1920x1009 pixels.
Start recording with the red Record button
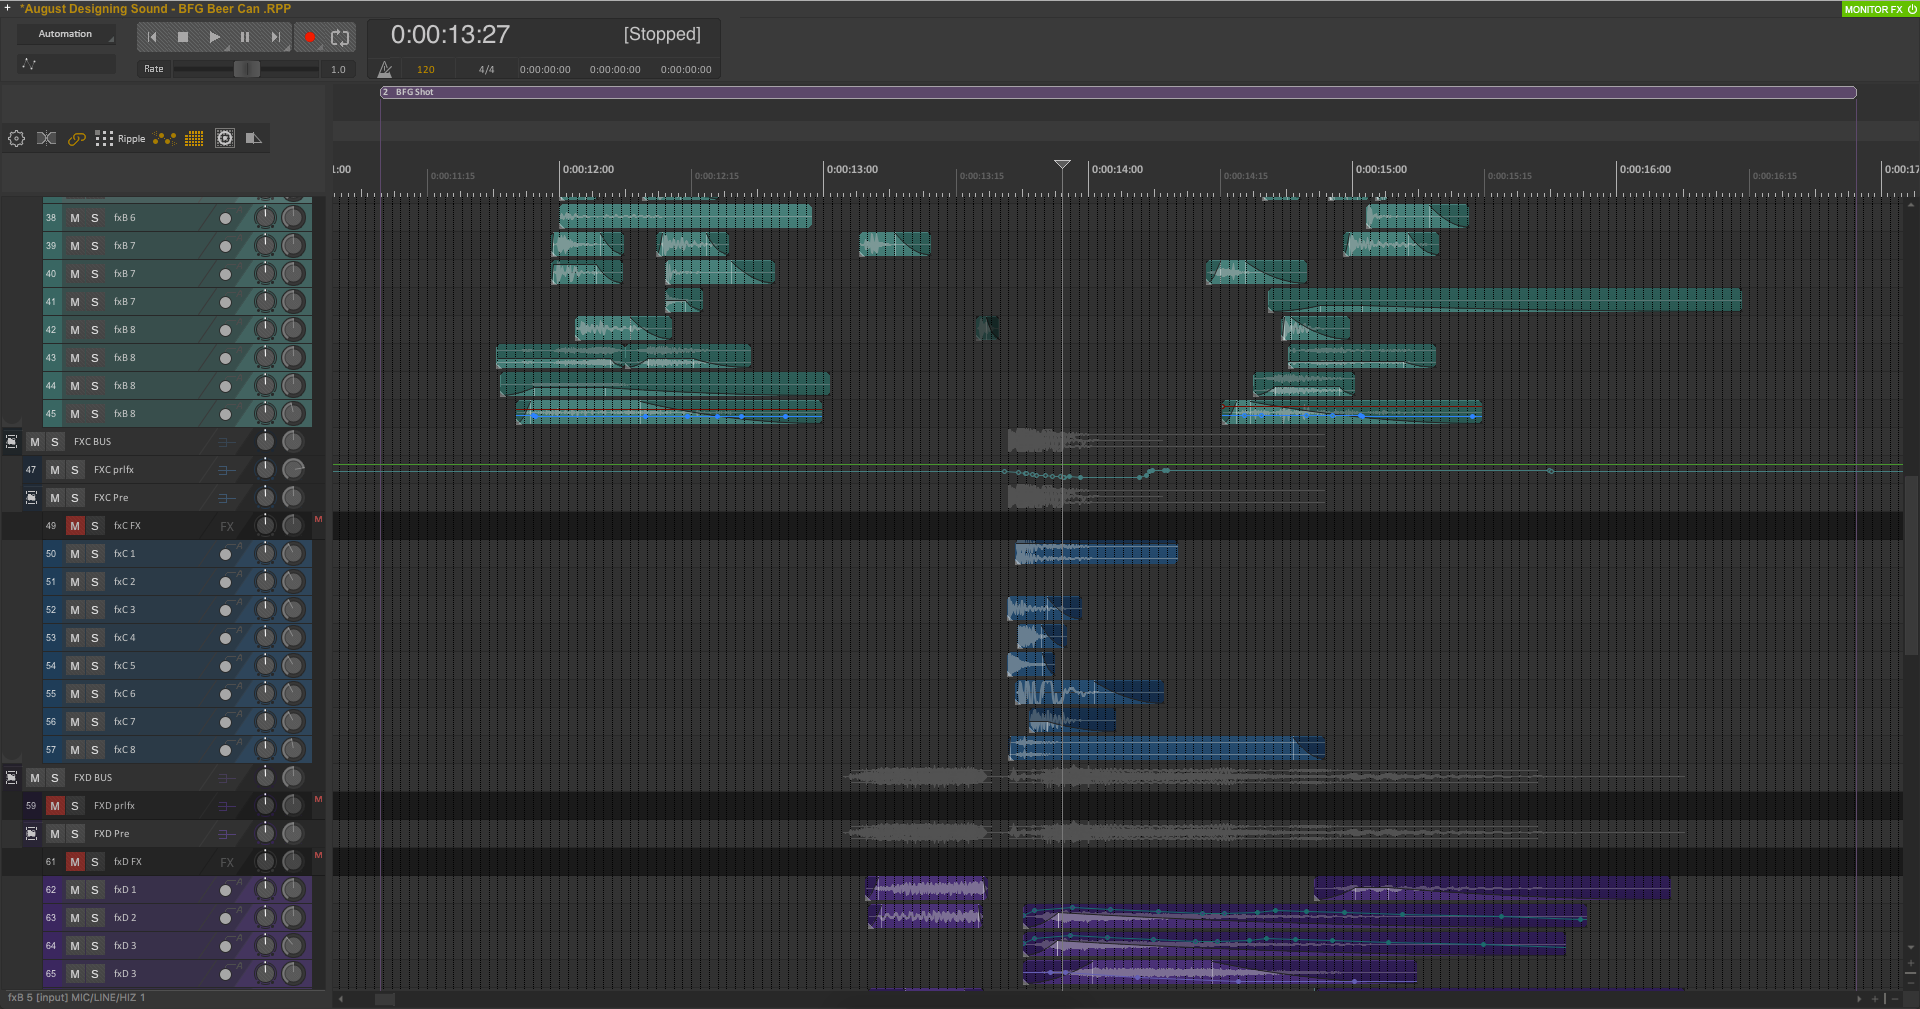[x=310, y=37]
